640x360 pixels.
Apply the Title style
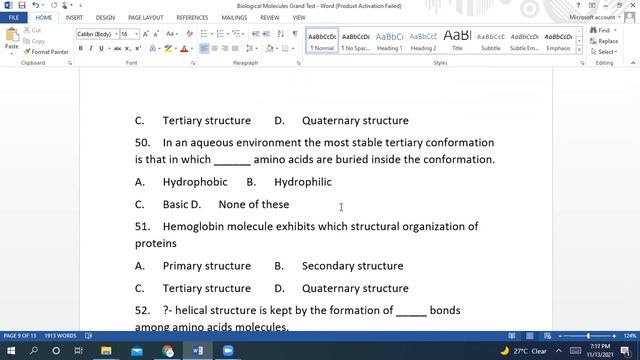pyautogui.click(x=457, y=41)
